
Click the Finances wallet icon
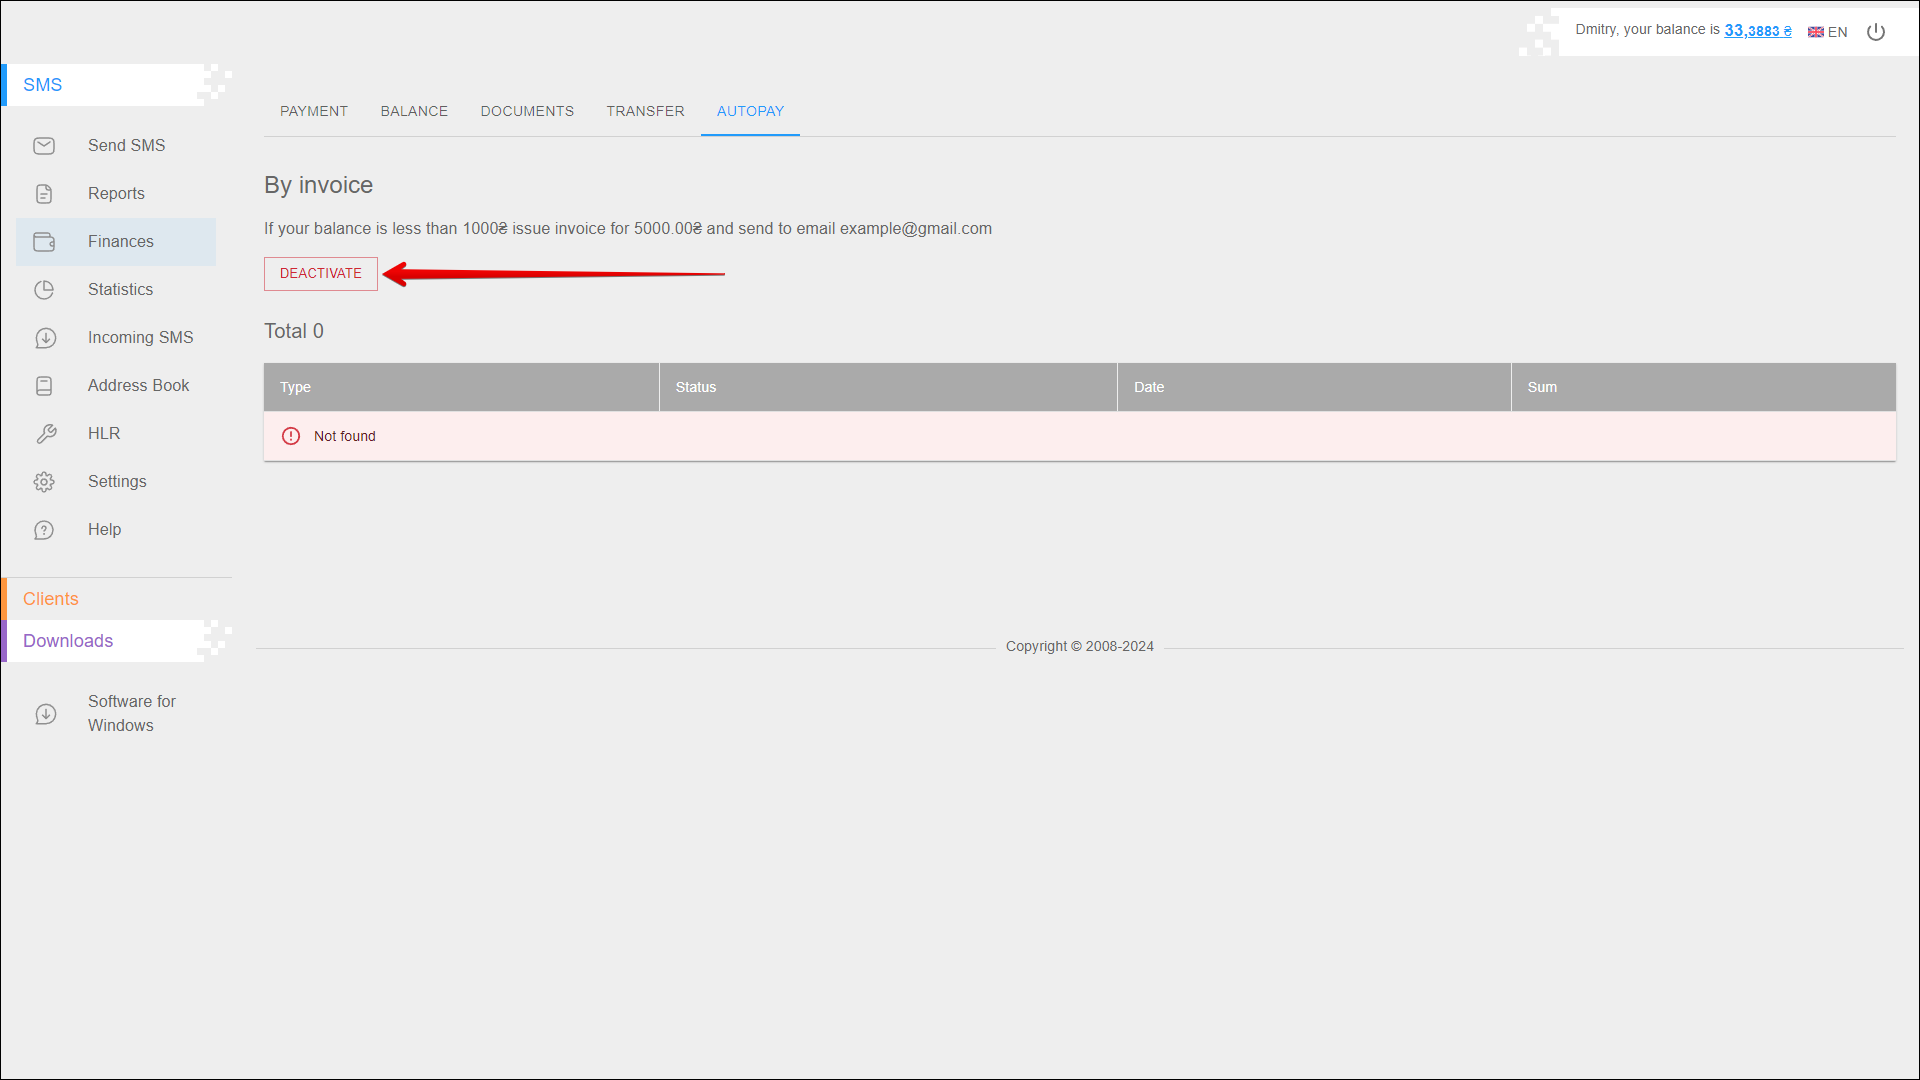coord(44,242)
